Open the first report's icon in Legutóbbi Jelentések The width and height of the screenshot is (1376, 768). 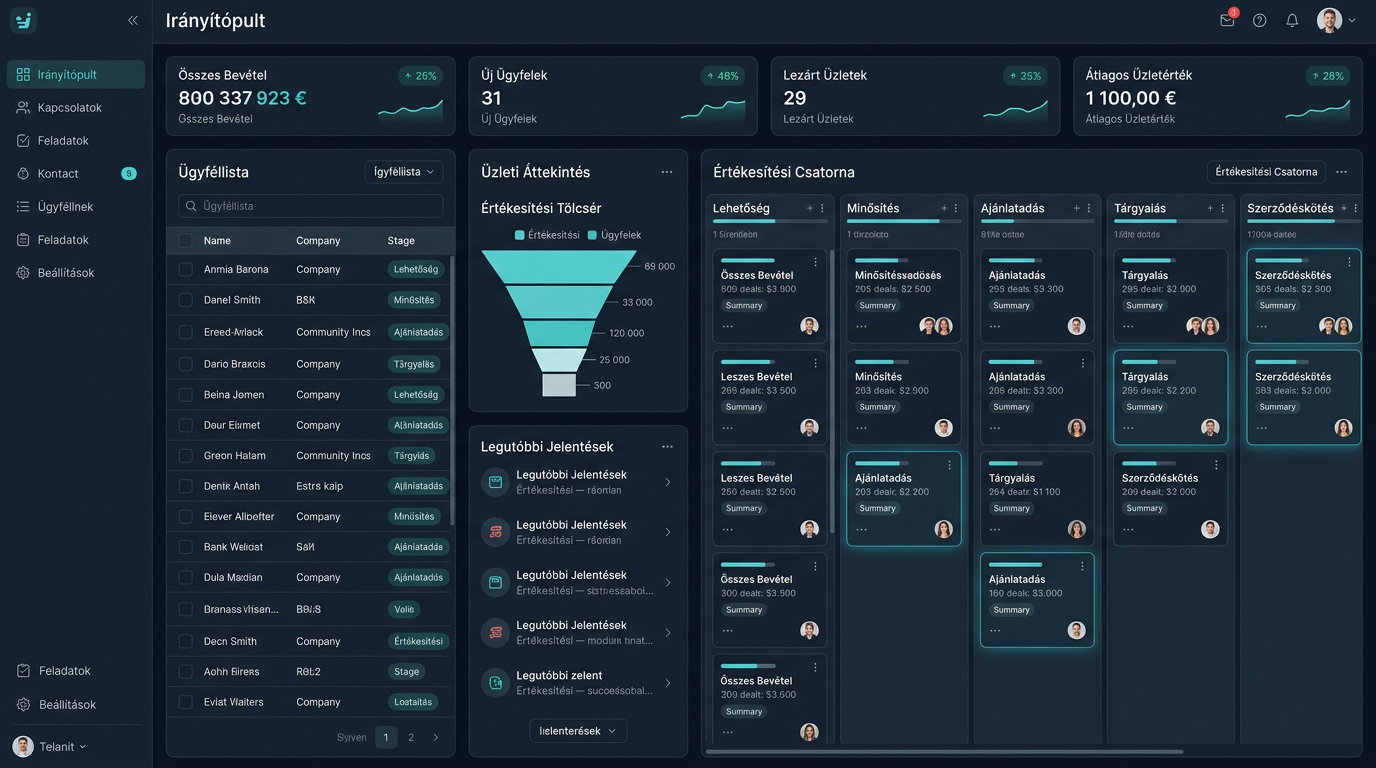point(494,482)
